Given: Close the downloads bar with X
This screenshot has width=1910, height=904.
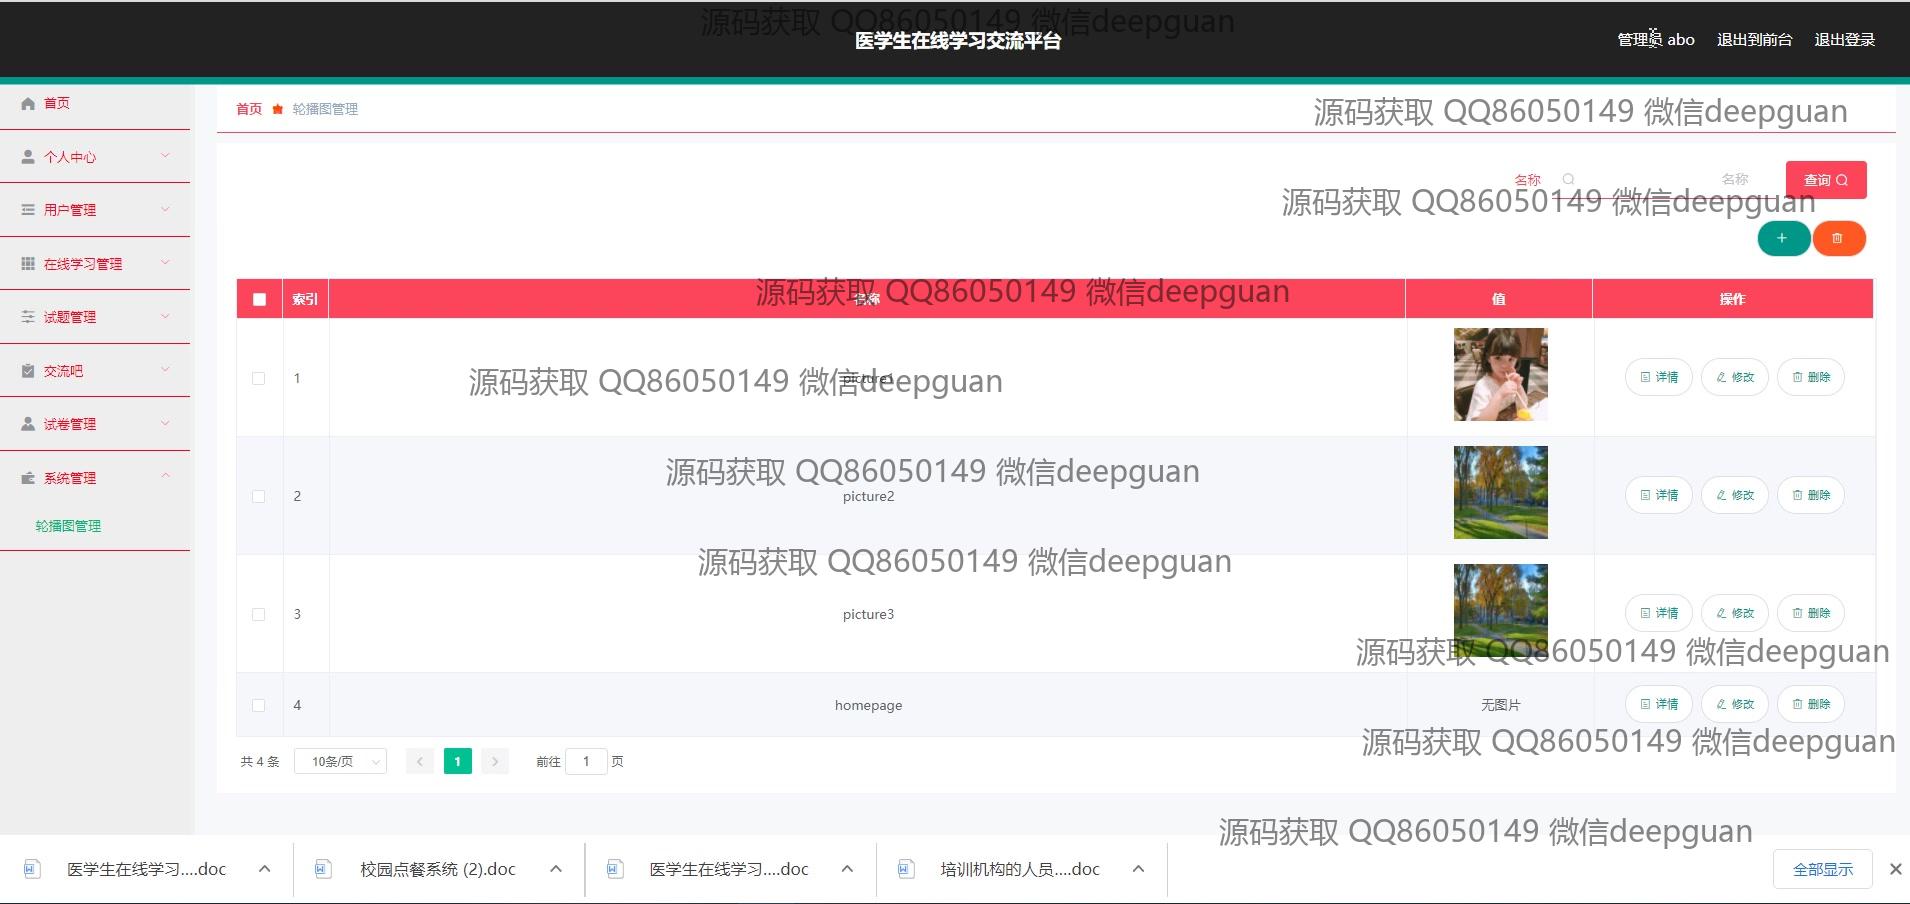Looking at the screenshot, I should [x=1895, y=869].
